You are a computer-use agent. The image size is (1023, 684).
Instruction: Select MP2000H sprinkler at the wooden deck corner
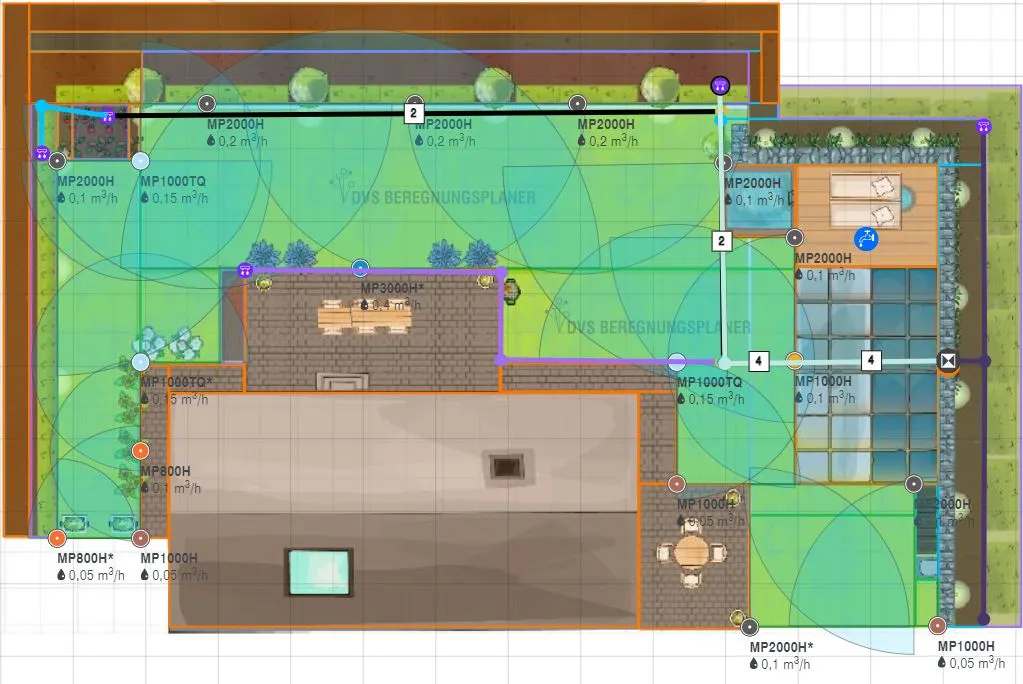click(x=794, y=238)
